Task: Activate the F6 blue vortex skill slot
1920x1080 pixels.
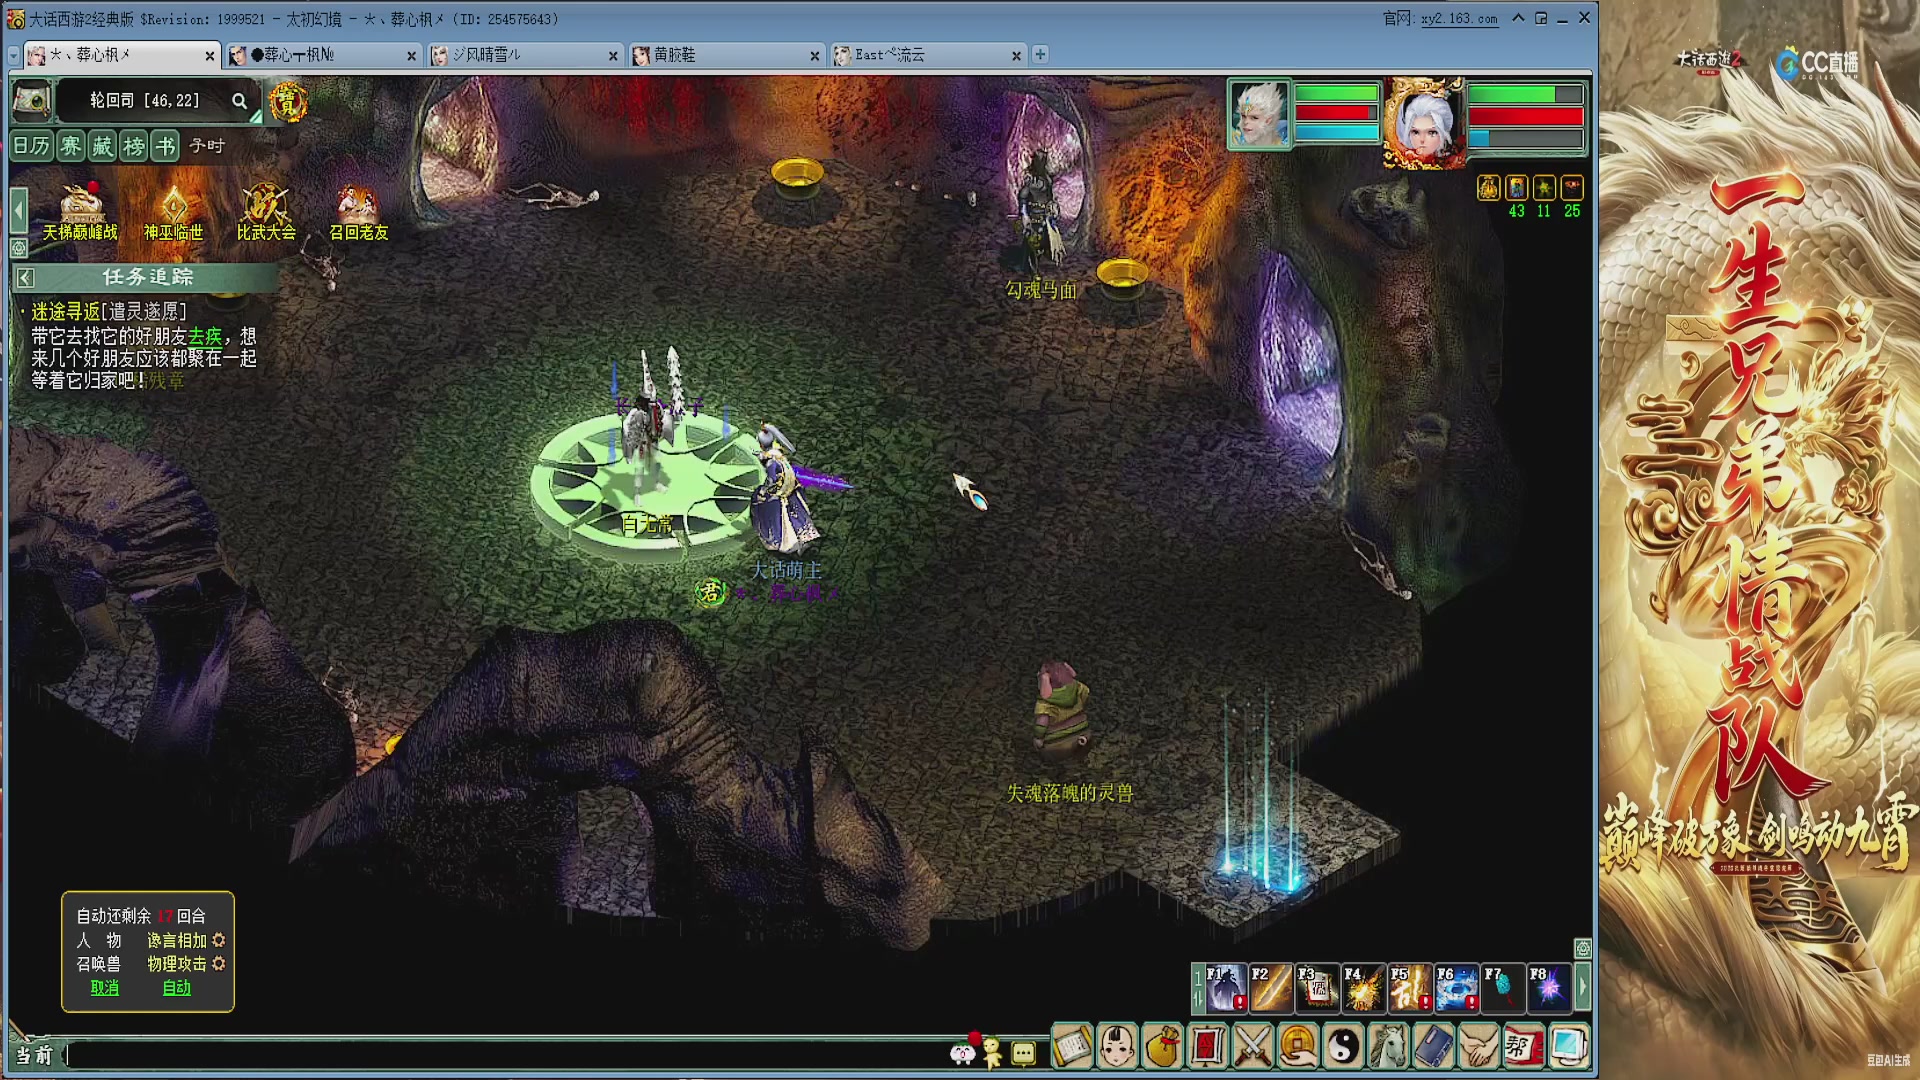Action: [x=1456, y=988]
